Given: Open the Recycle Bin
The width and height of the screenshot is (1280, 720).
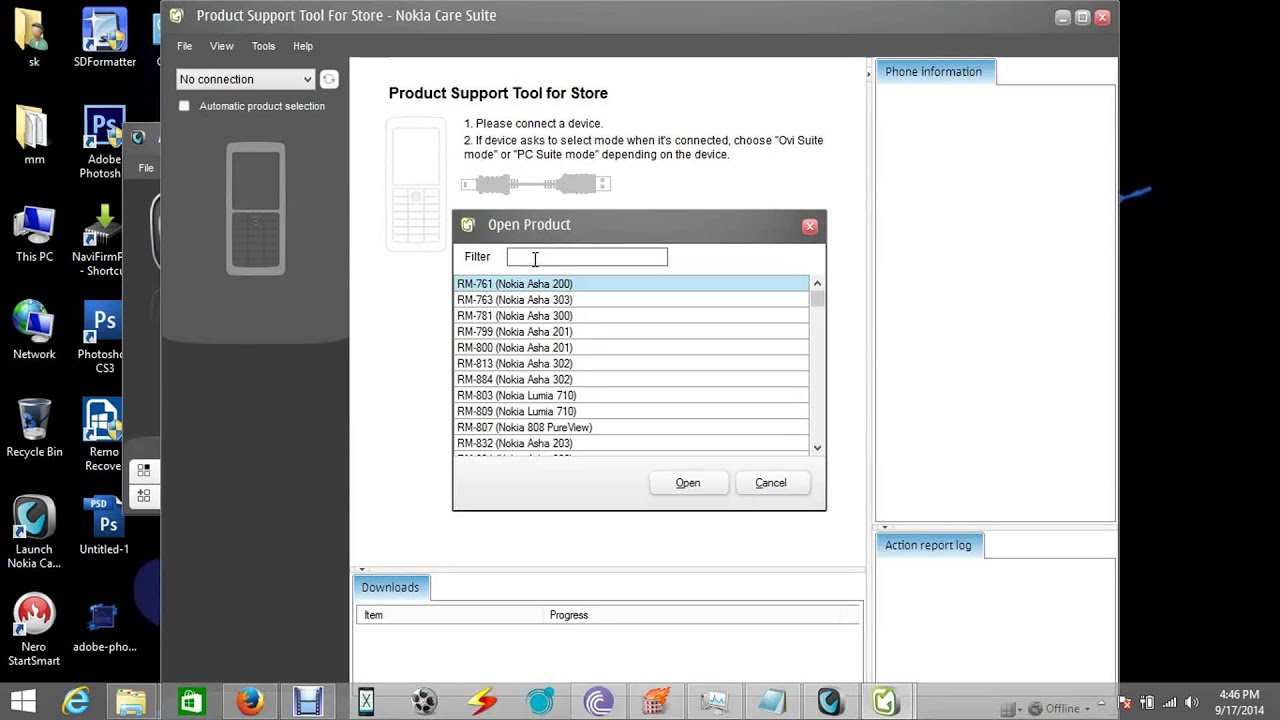Looking at the screenshot, I should pos(34,428).
